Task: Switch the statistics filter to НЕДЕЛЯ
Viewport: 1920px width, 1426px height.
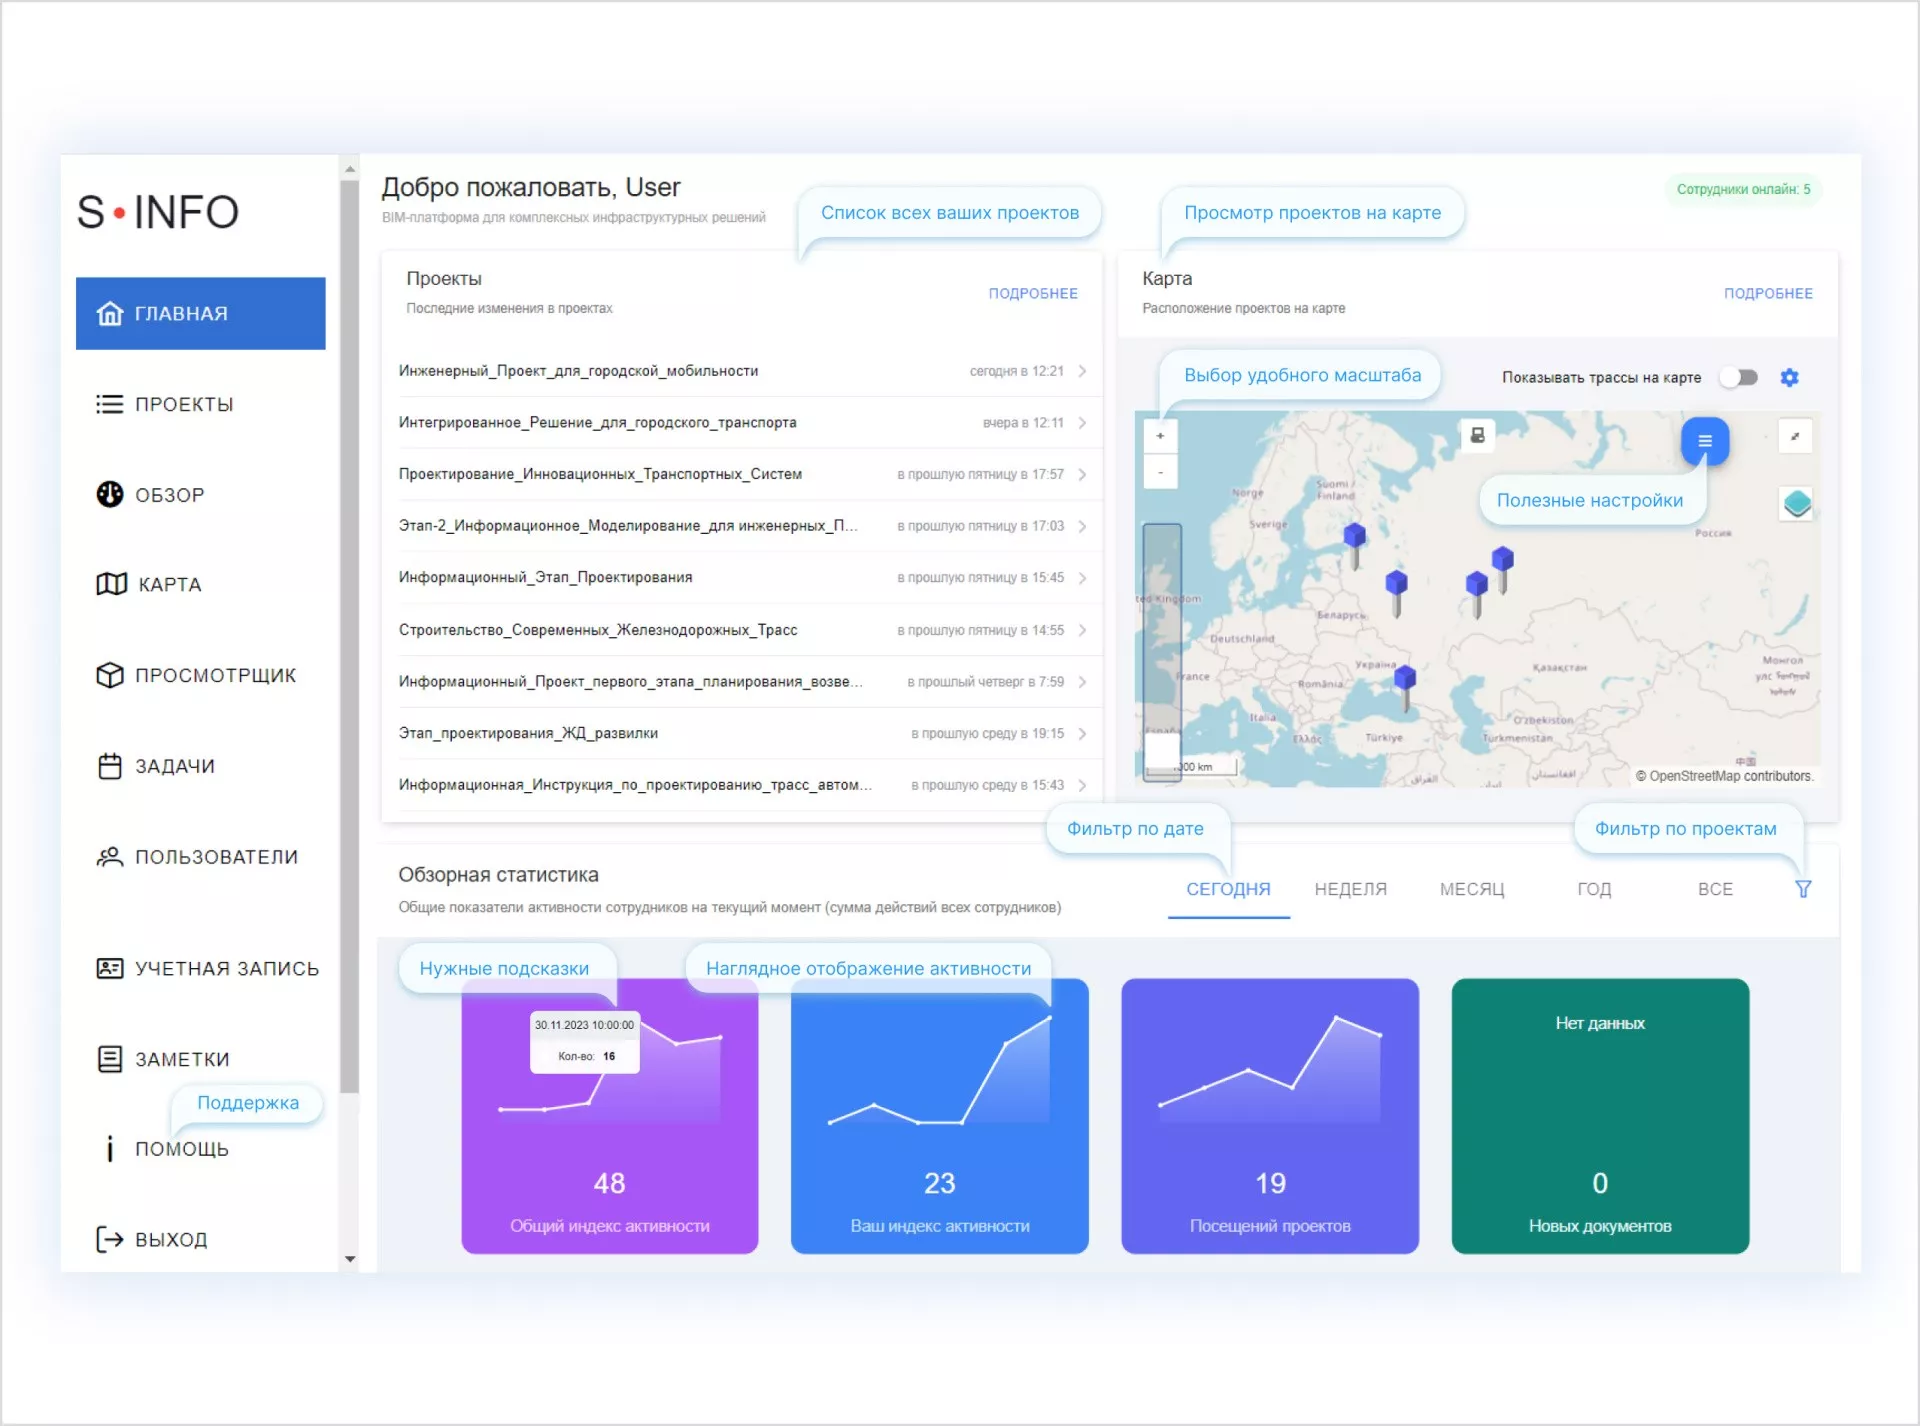Action: (1350, 889)
